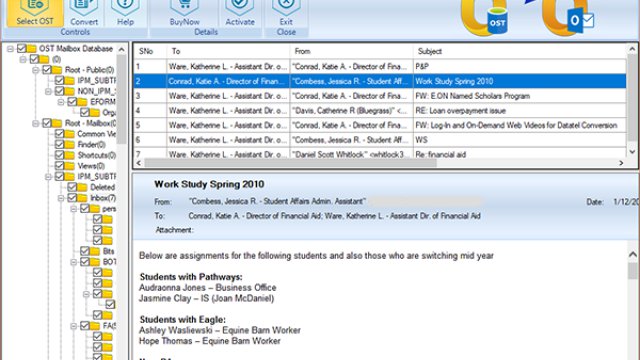Select the Orga folder under EFORMS
640x360 pixels.
click(x=109, y=112)
